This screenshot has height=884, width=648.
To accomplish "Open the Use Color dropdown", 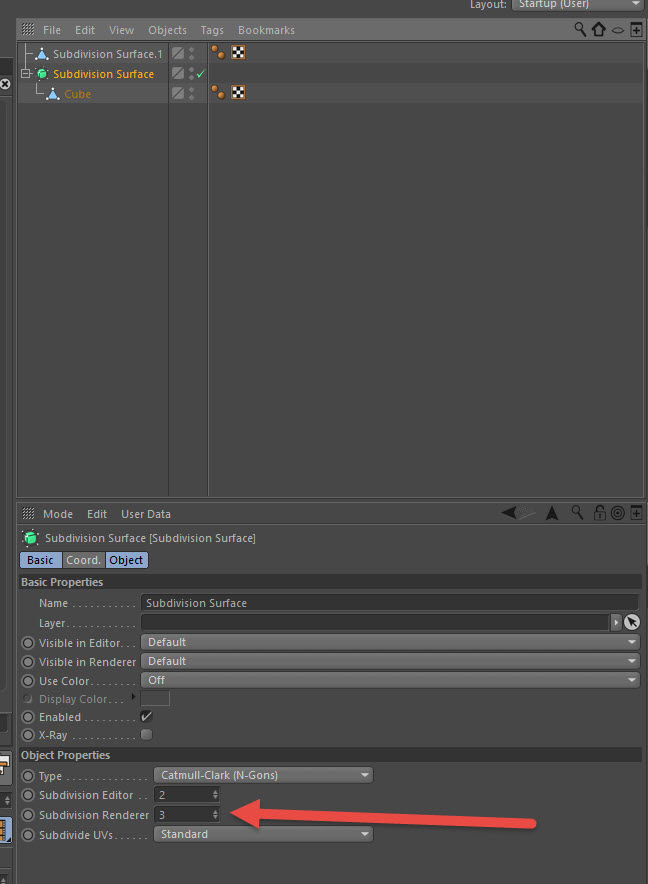I will click(x=390, y=680).
